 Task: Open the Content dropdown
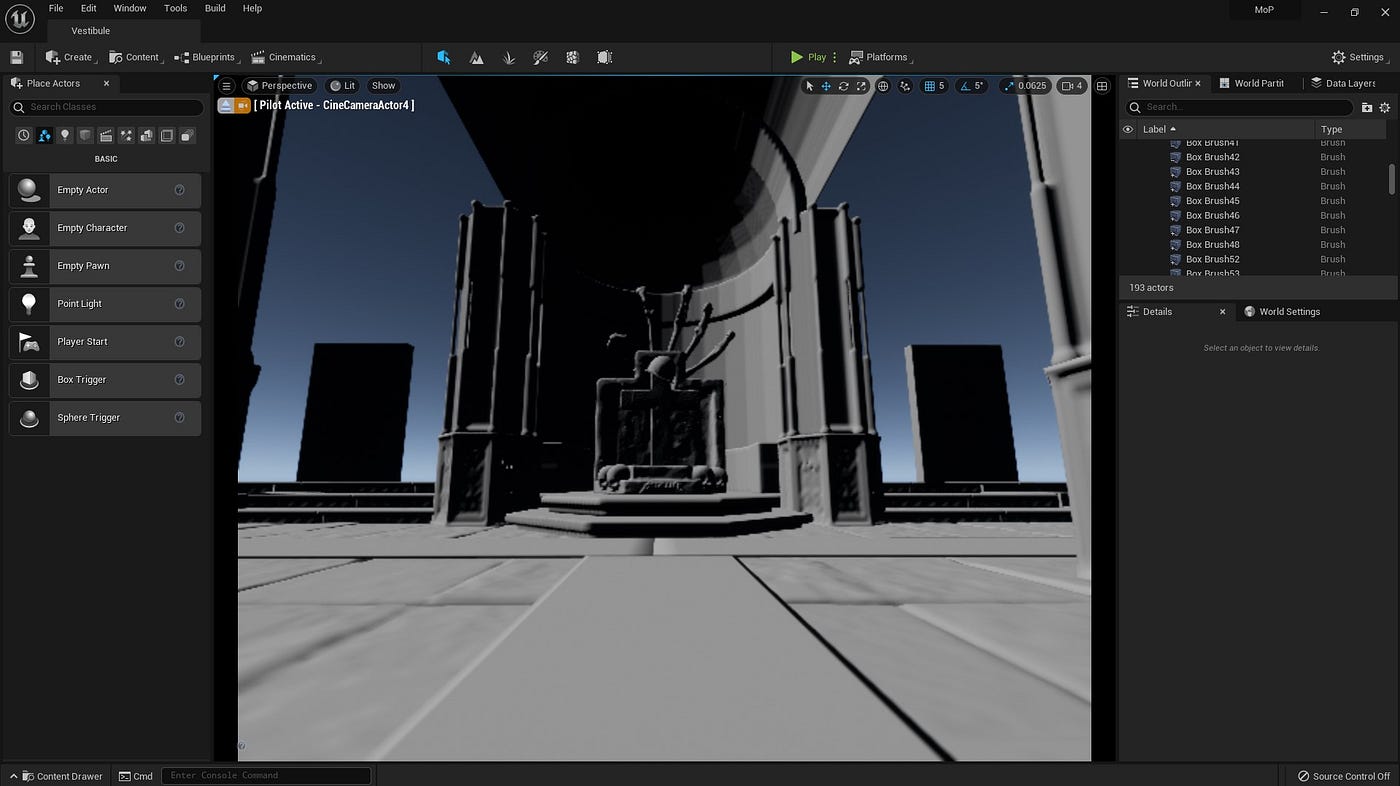(135, 57)
